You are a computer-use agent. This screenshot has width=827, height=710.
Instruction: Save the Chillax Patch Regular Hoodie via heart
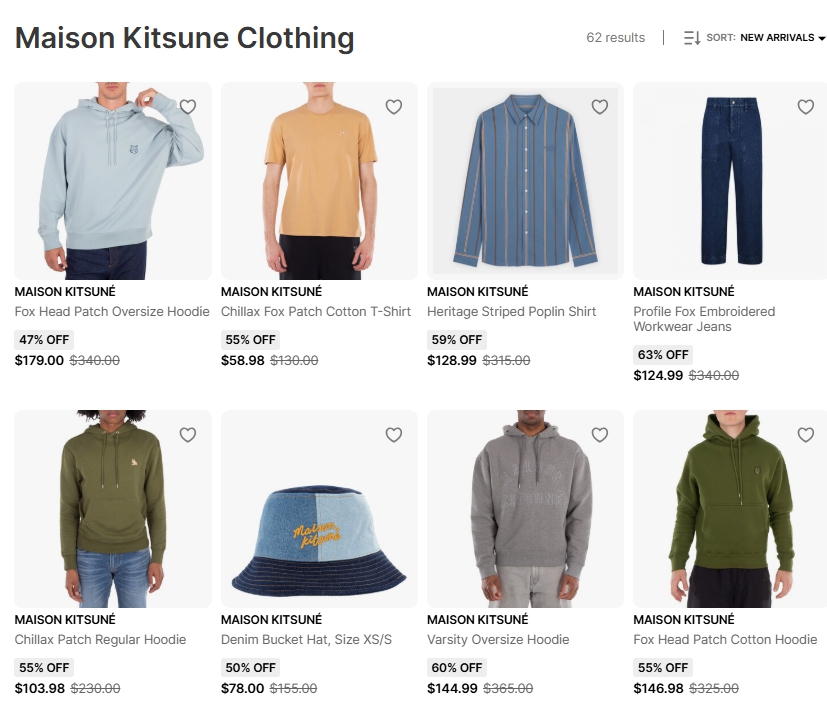[x=188, y=435]
